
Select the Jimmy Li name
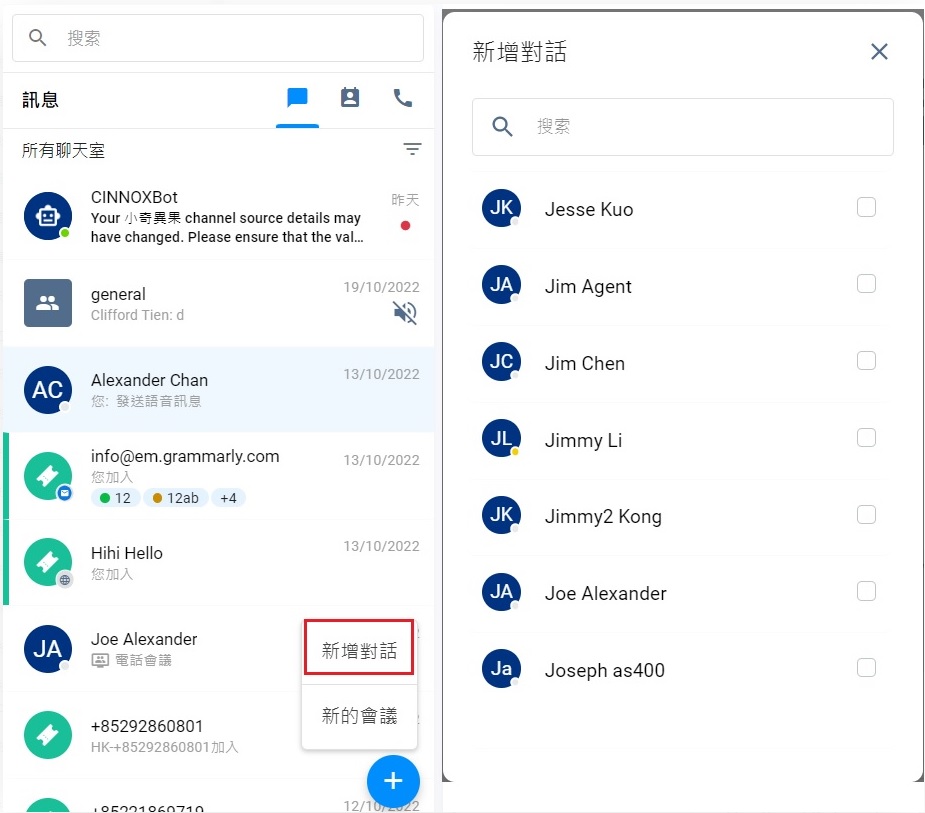583,441
